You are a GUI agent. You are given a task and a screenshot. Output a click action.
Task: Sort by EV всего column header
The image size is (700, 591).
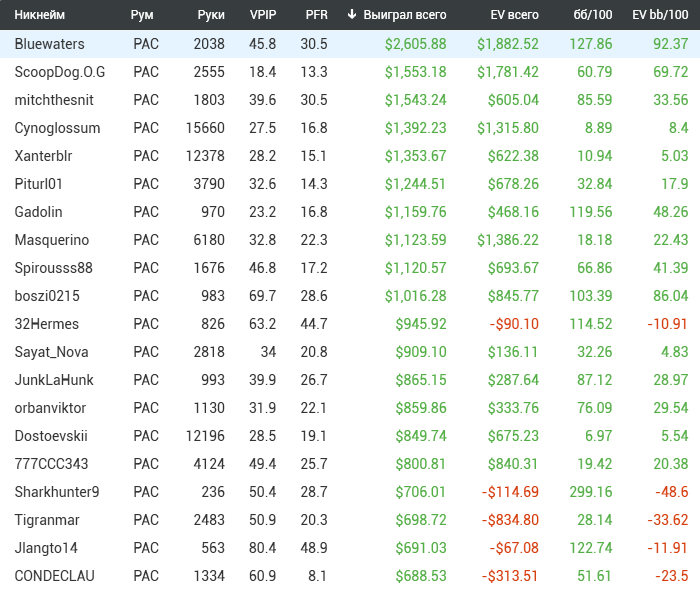pyautogui.click(x=515, y=15)
